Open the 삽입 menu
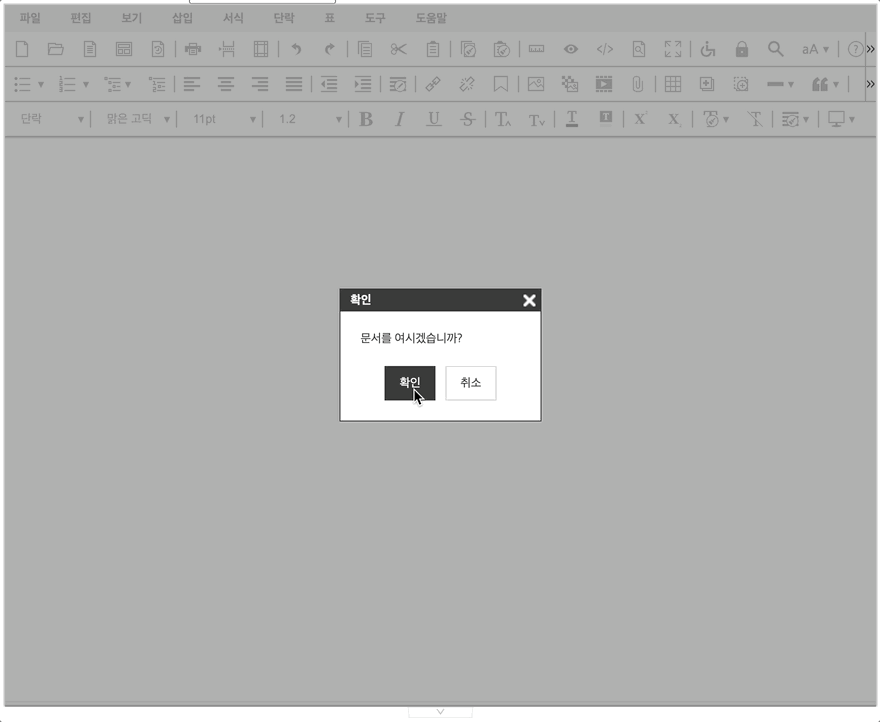This screenshot has height=722, width=880. [182, 18]
